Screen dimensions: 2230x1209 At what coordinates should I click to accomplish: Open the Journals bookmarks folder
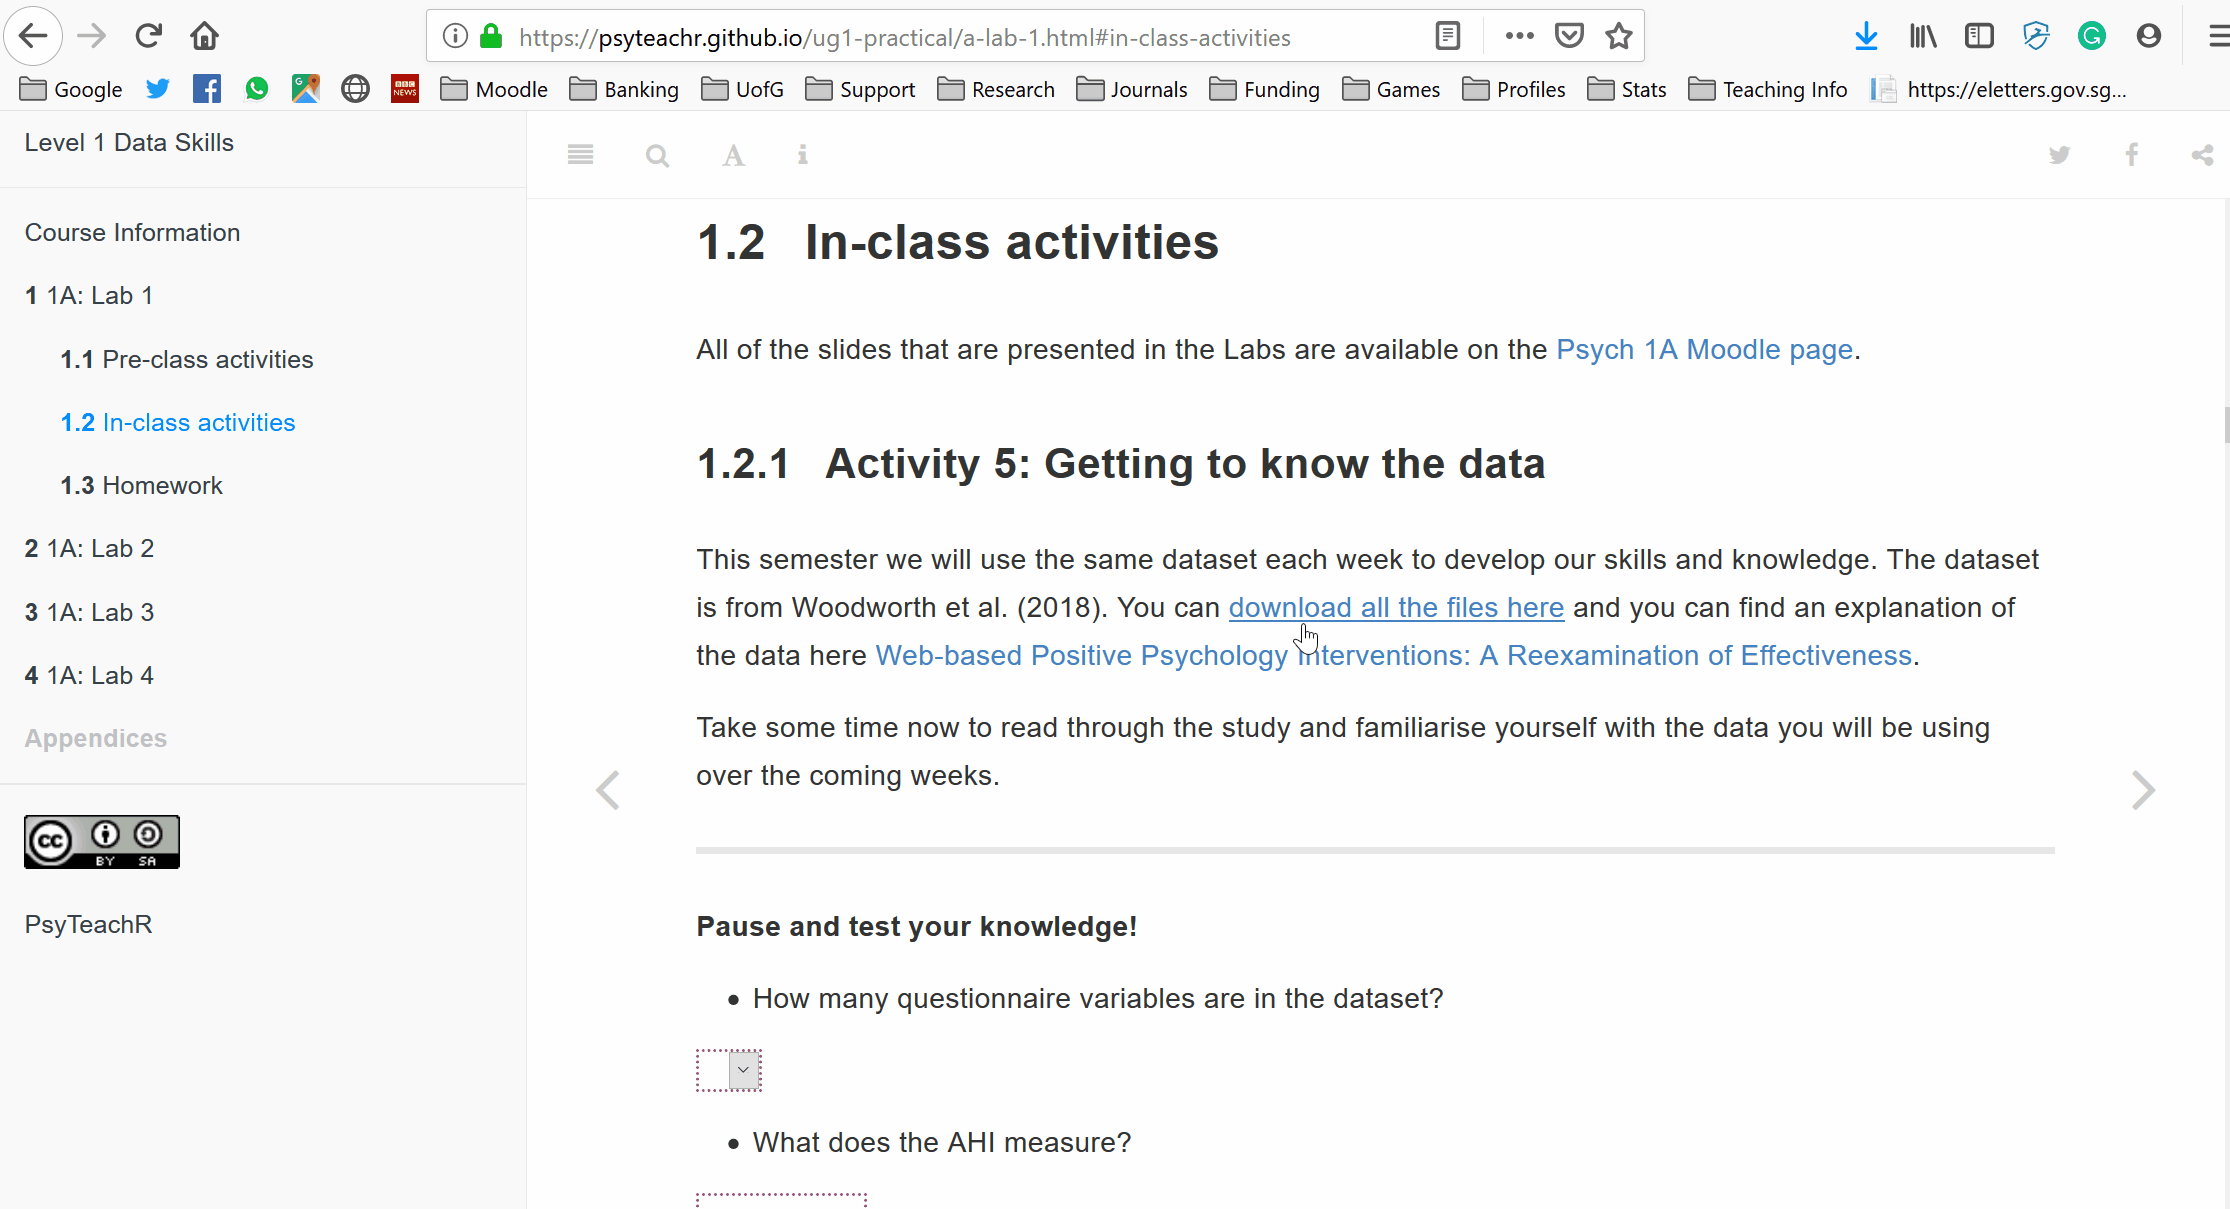click(x=1131, y=89)
